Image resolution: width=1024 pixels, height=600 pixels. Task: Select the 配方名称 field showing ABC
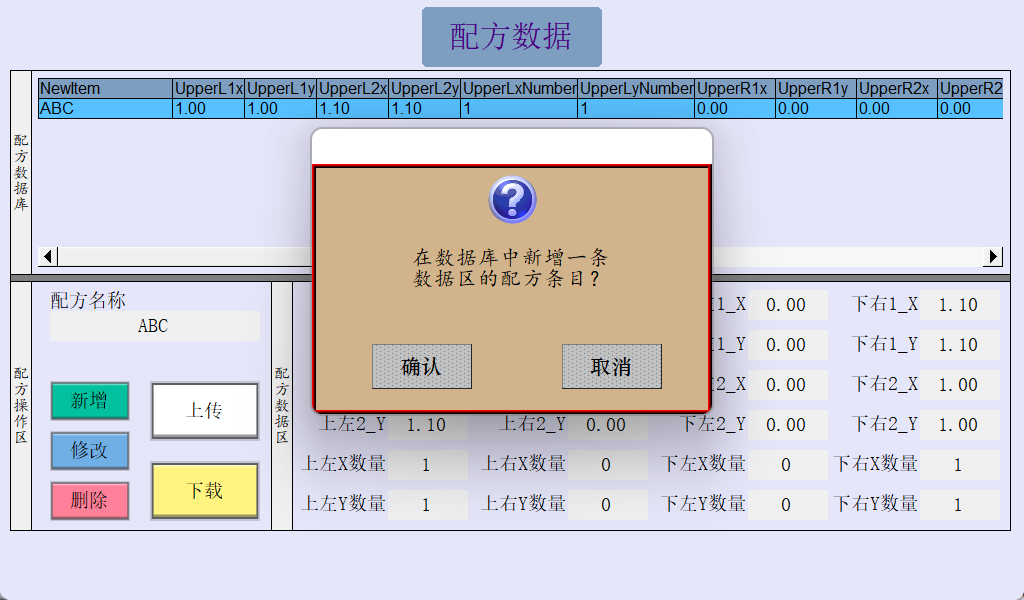click(154, 326)
